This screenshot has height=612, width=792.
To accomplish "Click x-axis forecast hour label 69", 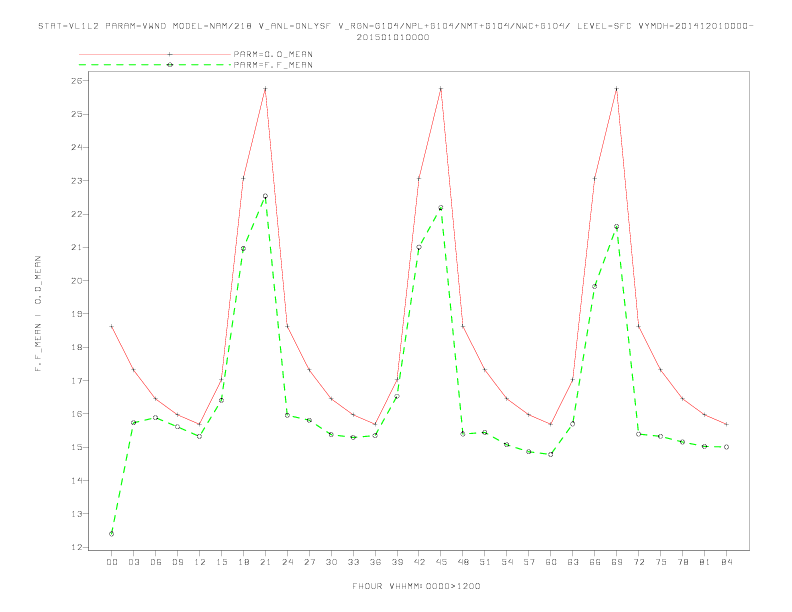I will coord(617,562).
